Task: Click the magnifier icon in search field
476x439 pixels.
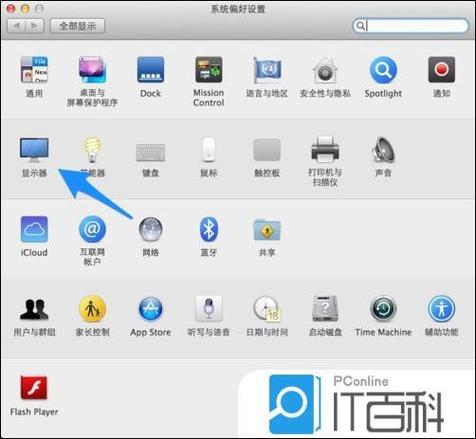Action: pos(360,25)
